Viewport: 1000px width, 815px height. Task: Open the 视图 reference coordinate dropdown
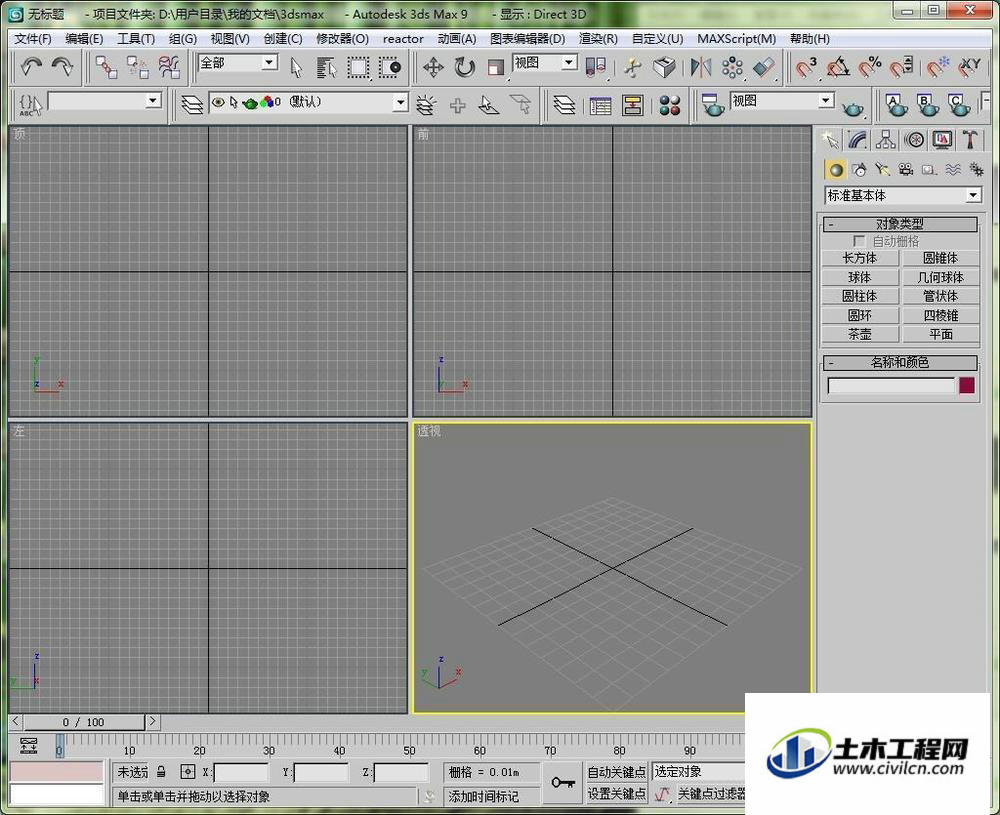pyautogui.click(x=569, y=62)
